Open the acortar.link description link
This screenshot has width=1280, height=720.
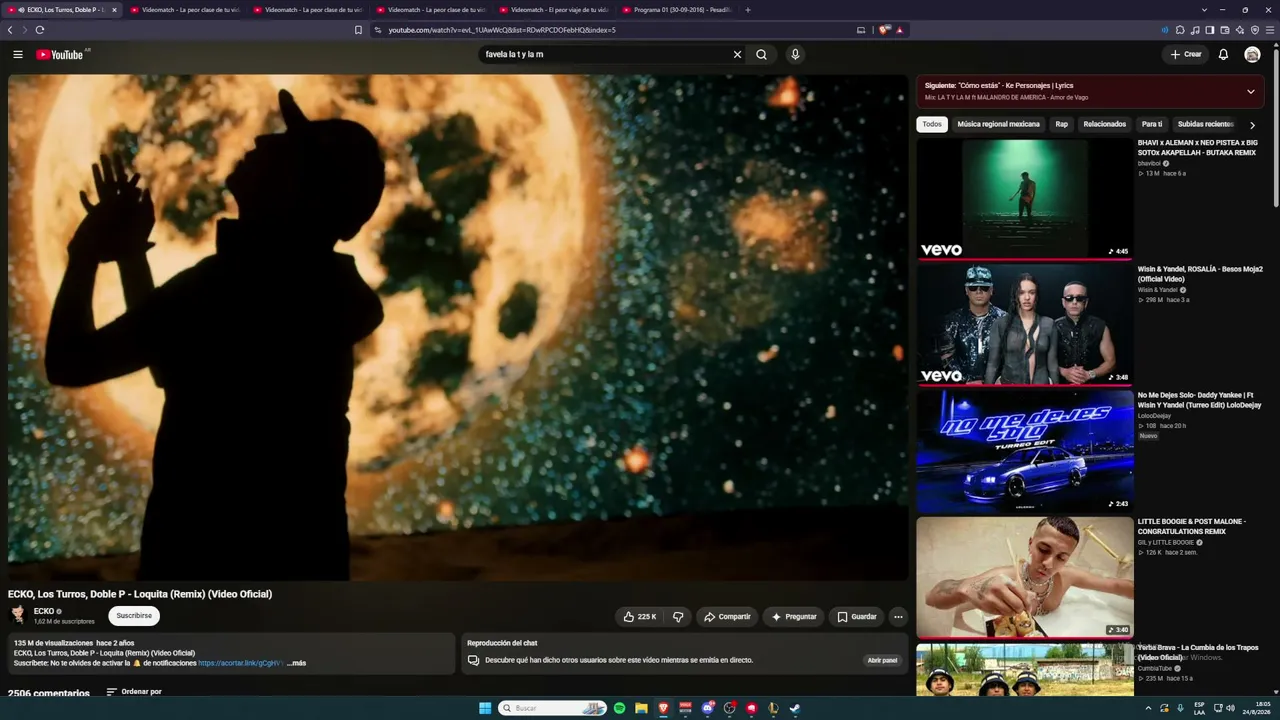241,663
